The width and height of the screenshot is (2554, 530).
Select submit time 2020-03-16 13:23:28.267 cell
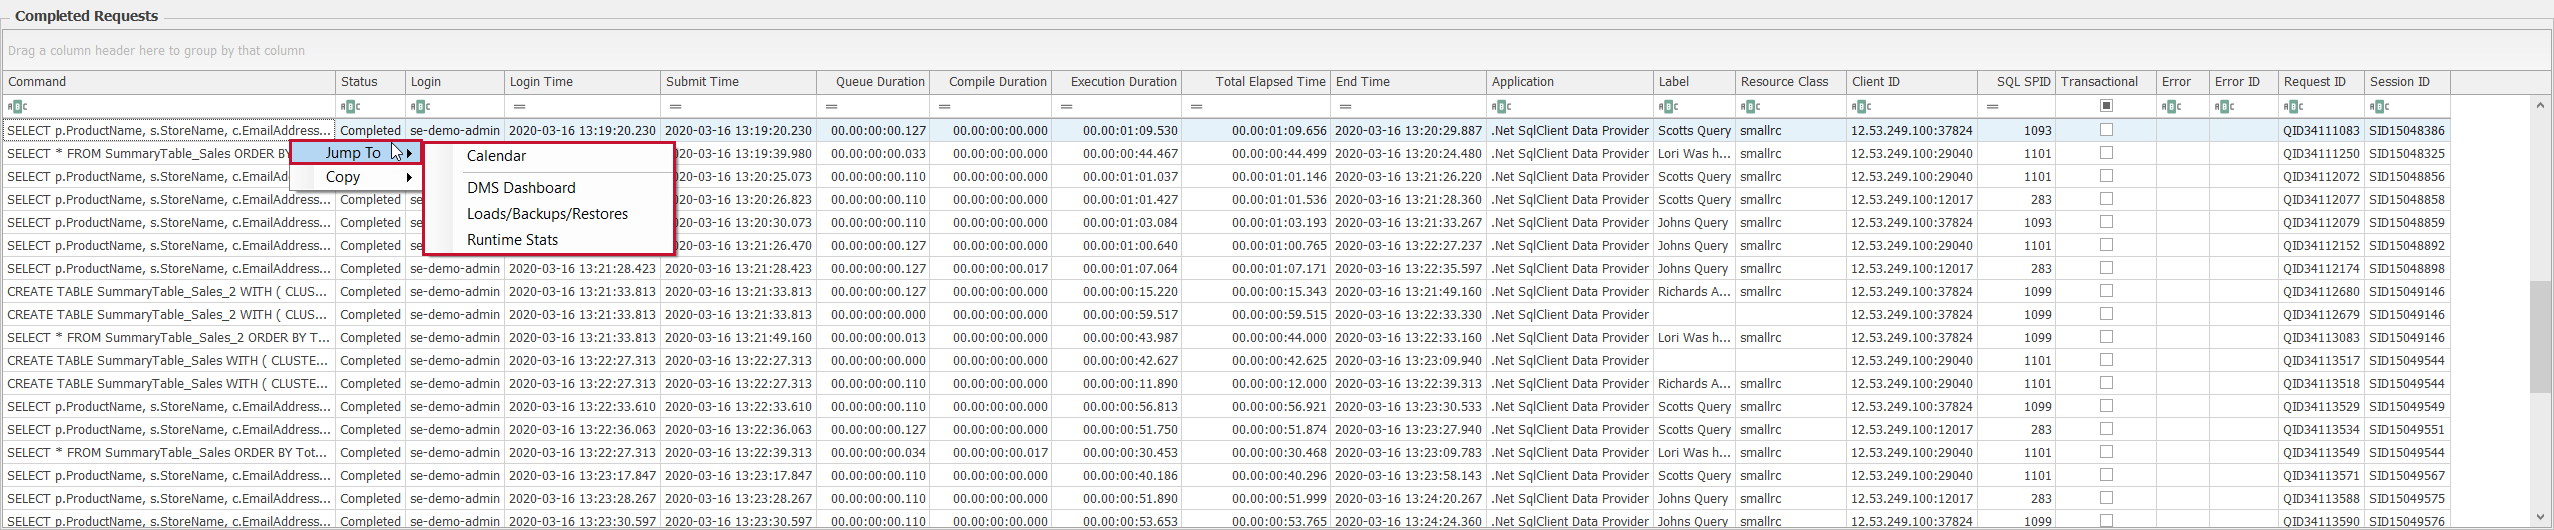click(738, 498)
